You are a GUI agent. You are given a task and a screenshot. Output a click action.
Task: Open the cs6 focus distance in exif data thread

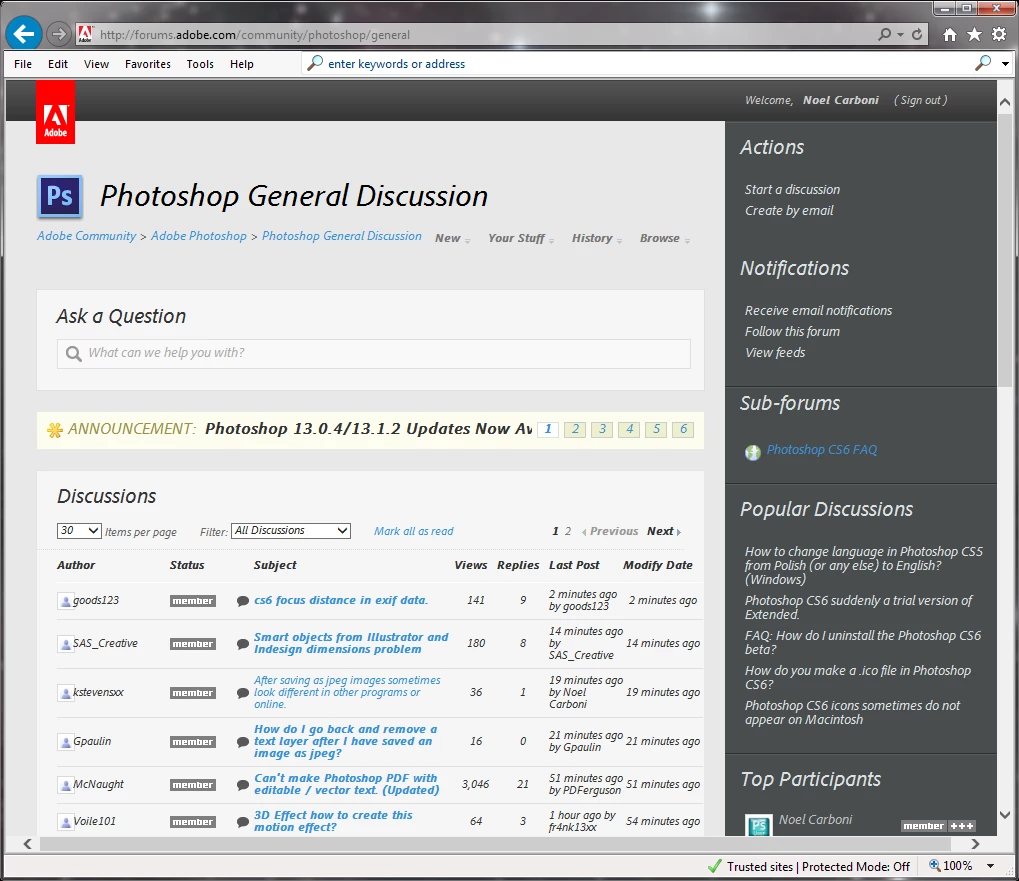pos(341,600)
